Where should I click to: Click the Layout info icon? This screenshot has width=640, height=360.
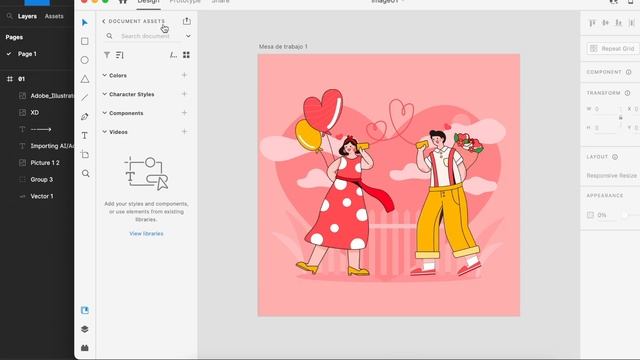click(x=615, y=157)
